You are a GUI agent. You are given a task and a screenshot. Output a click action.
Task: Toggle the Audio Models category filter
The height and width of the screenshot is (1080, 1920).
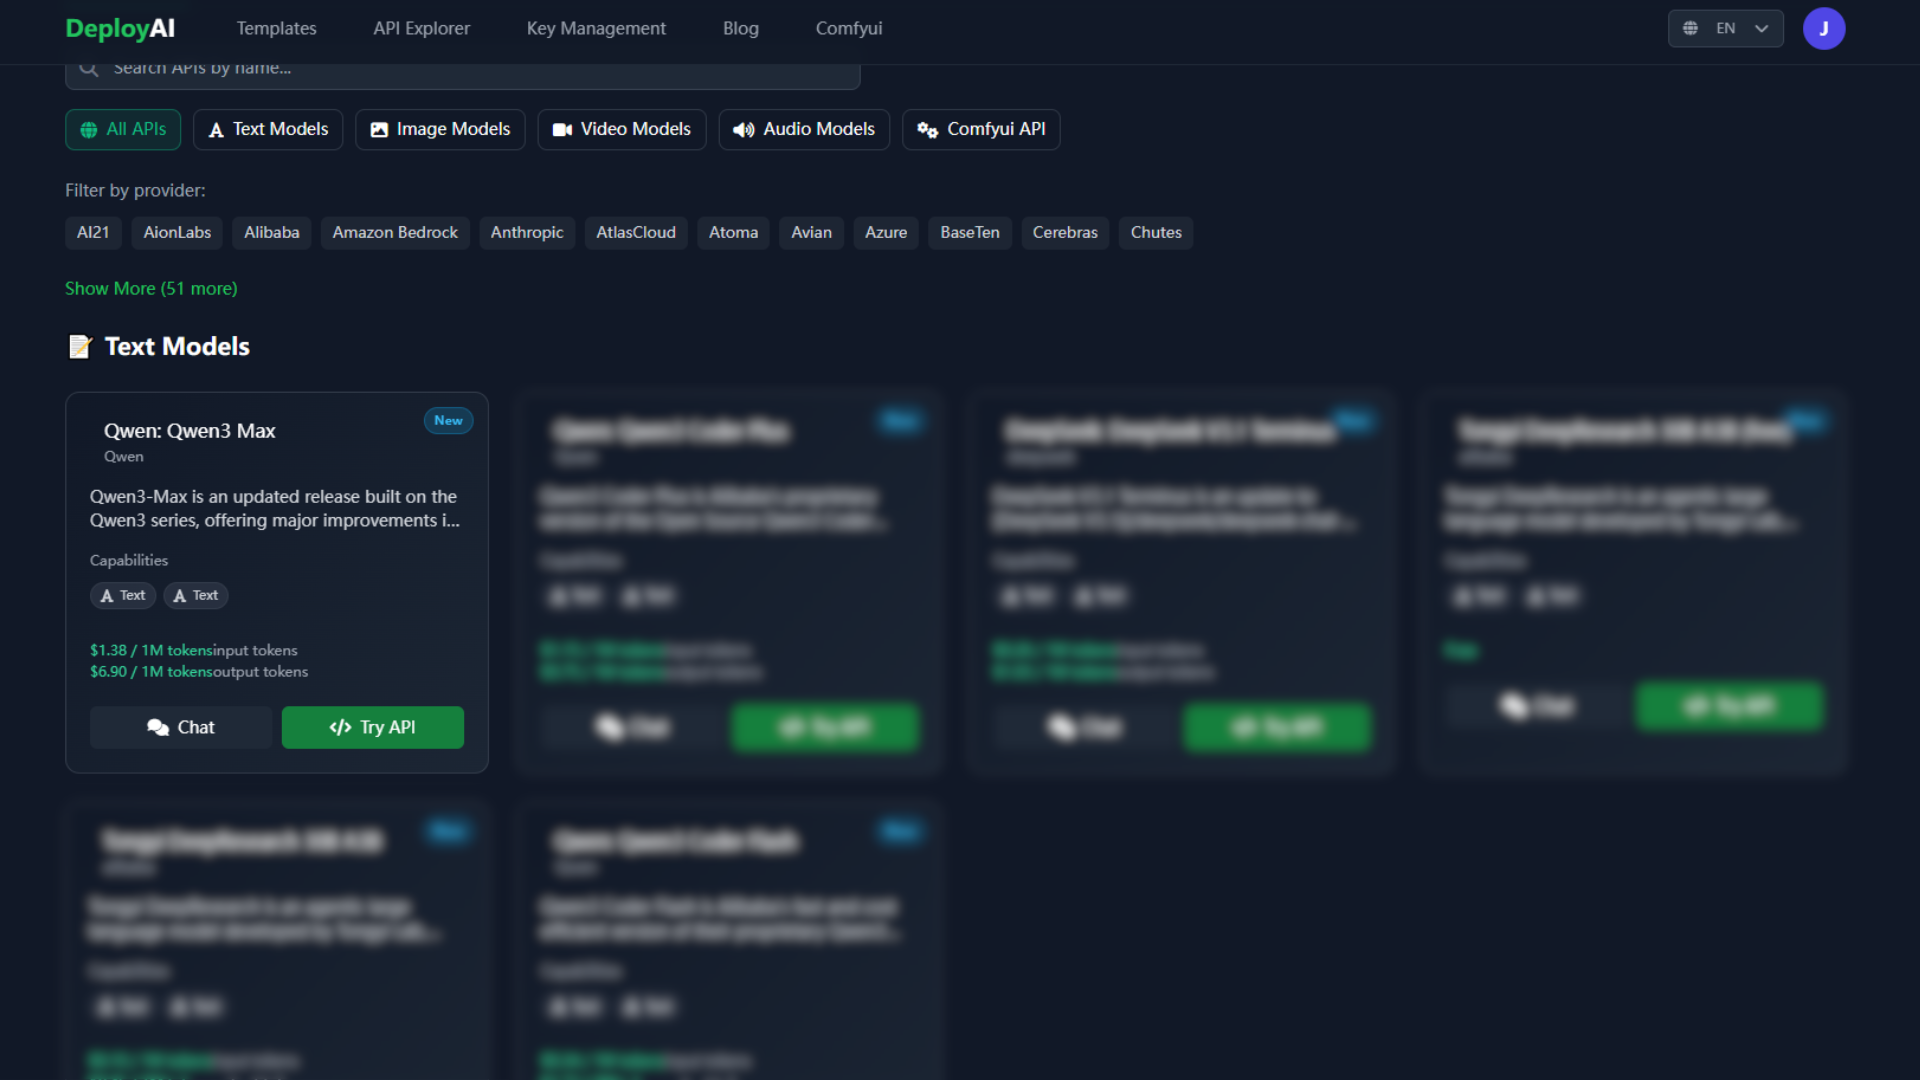803,129
